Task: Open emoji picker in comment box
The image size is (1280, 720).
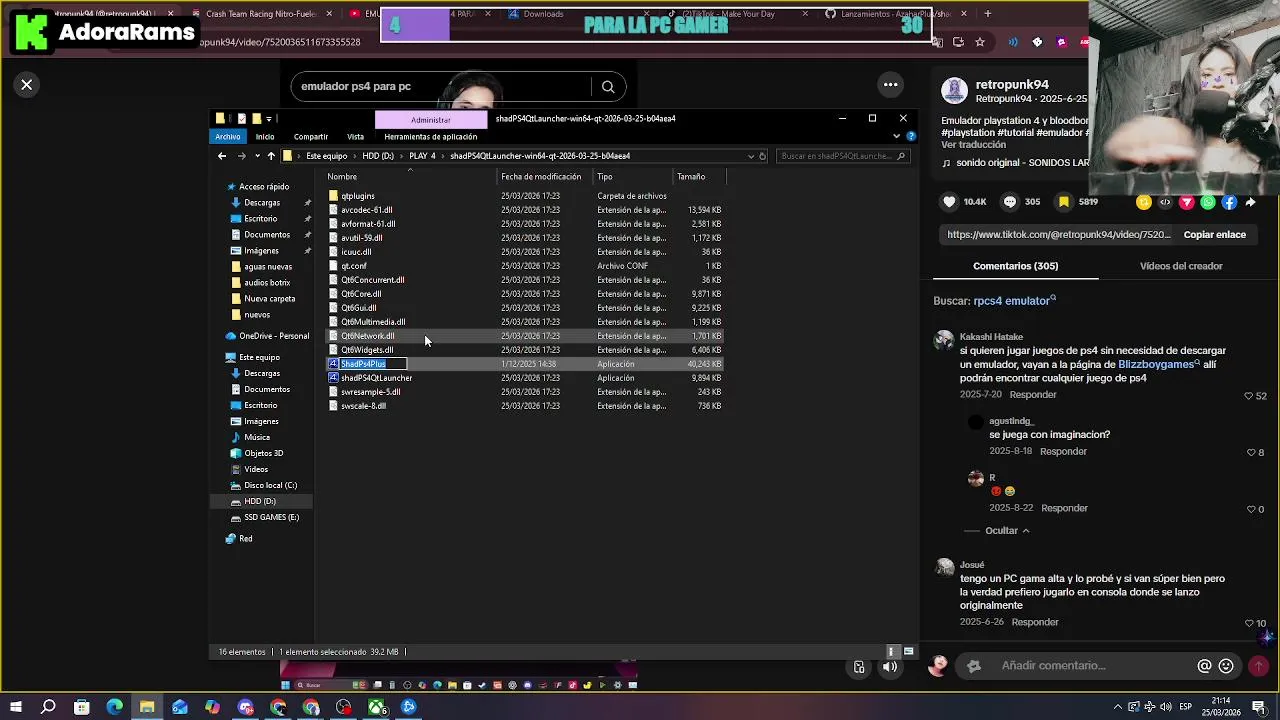Action: coord(1226,666)
